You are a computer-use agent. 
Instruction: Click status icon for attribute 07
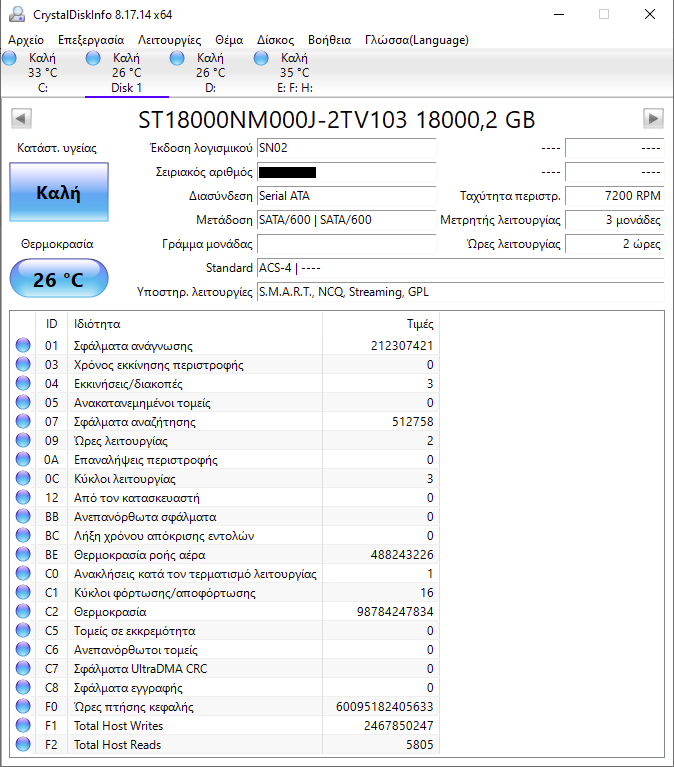point(23,421)
